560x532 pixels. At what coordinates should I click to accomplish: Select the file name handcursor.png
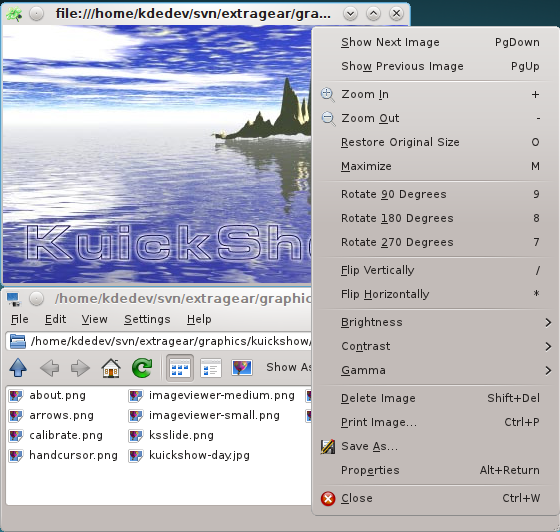point(73,456)
